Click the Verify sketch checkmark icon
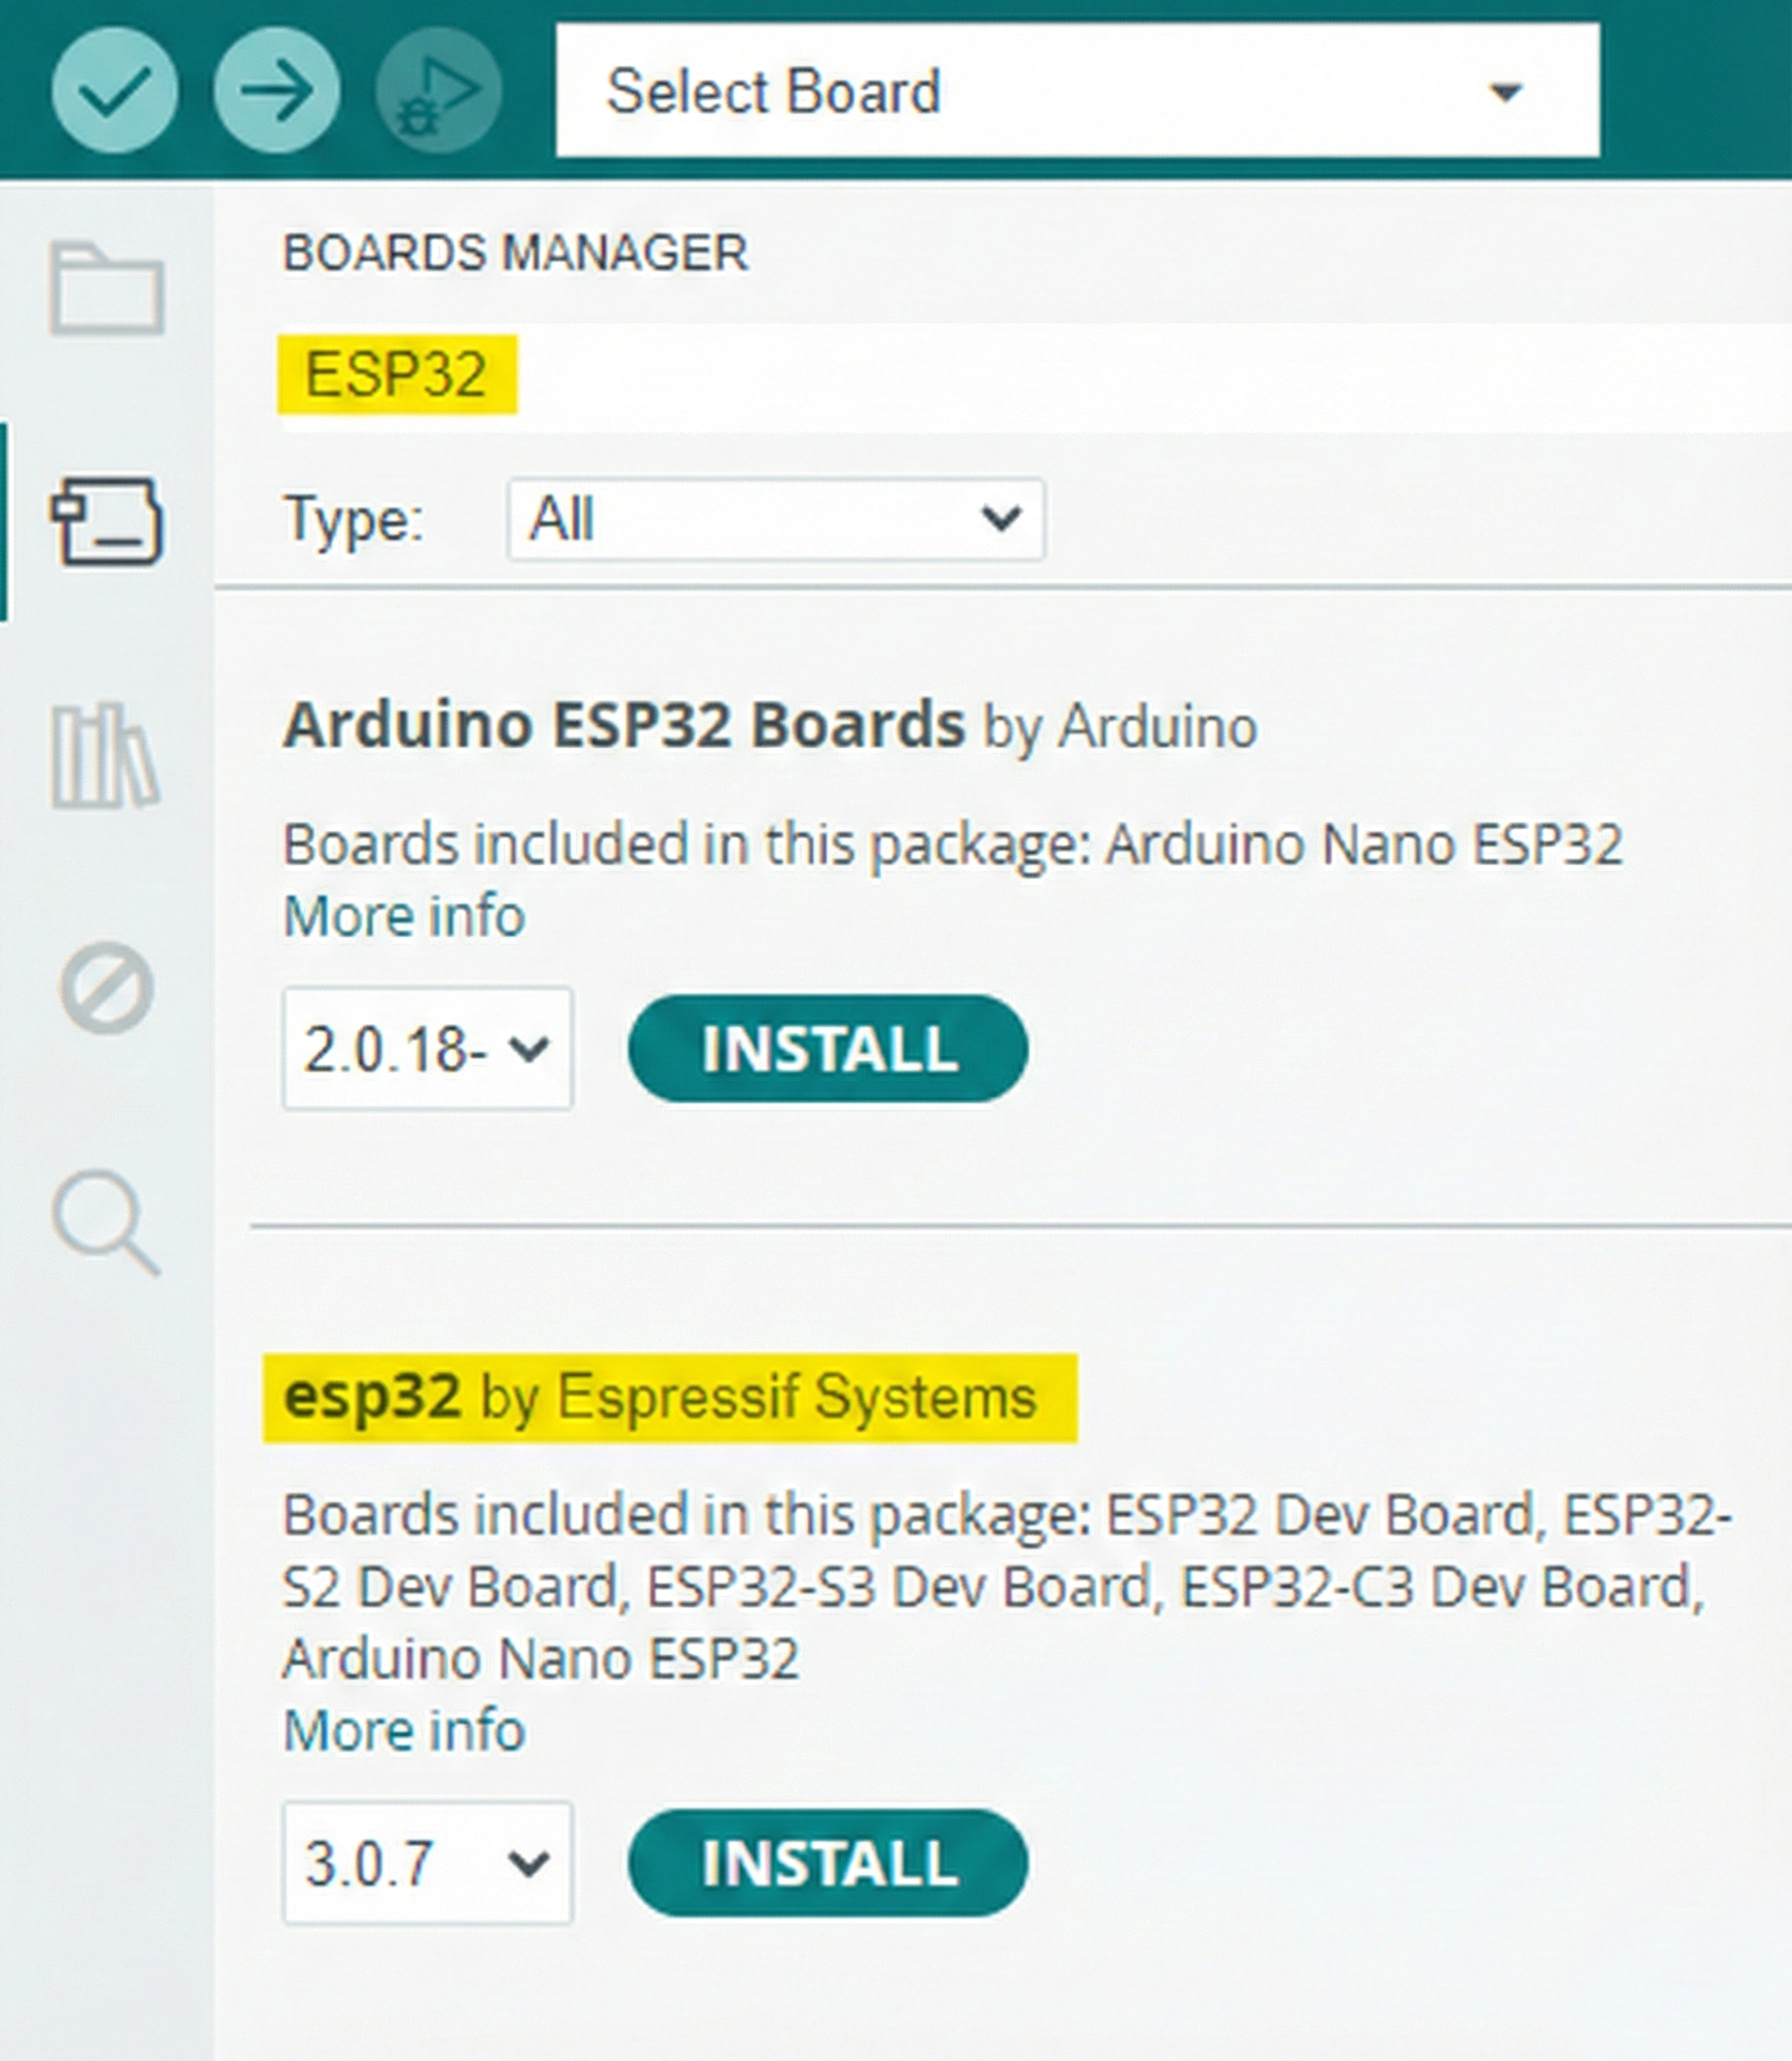1792x2061 pixels. point(116,91)
